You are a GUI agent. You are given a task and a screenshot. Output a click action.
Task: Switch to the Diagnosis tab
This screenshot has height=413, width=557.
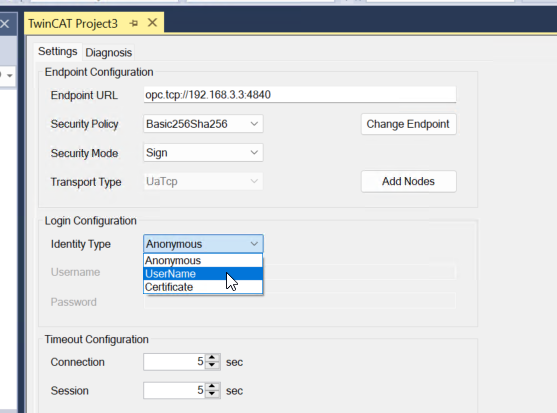(109, 53)
